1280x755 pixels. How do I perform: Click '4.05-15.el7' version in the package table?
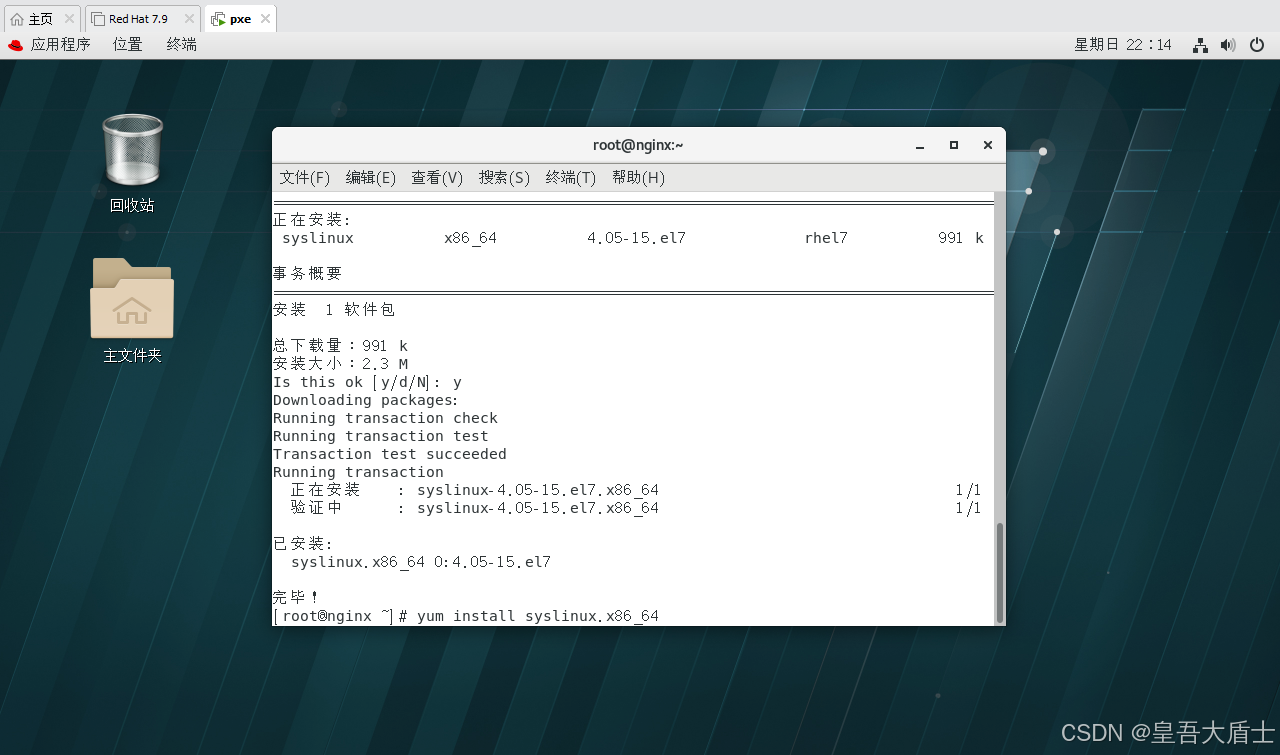[636, 238]
